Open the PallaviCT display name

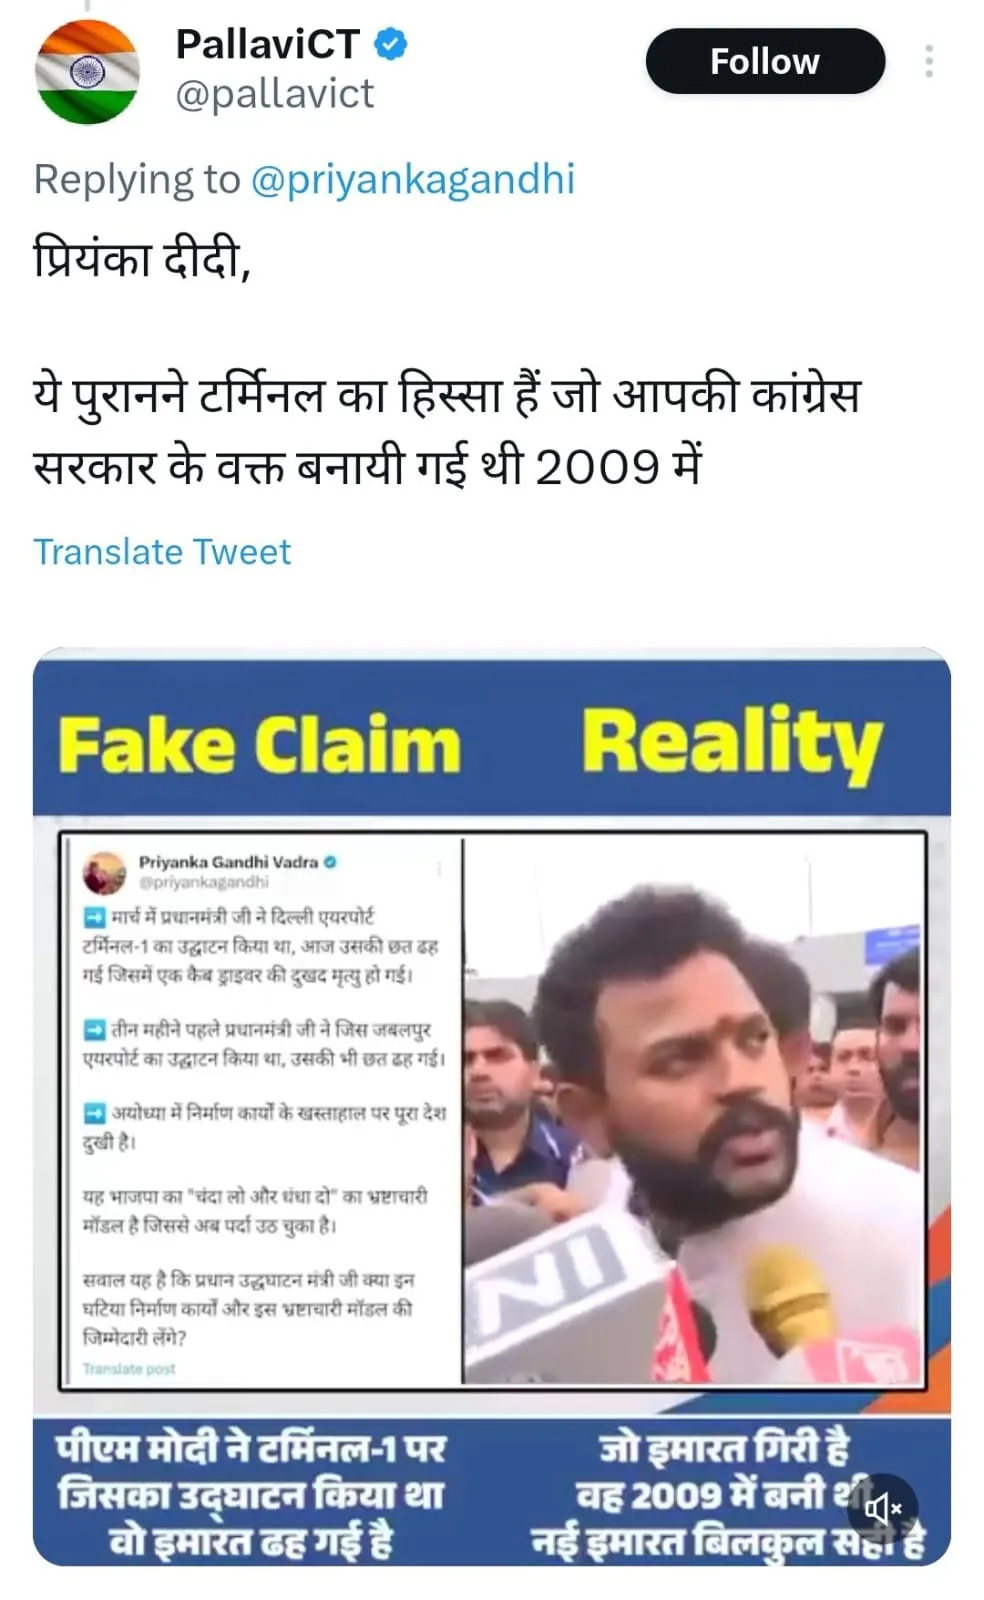point(267,43)
